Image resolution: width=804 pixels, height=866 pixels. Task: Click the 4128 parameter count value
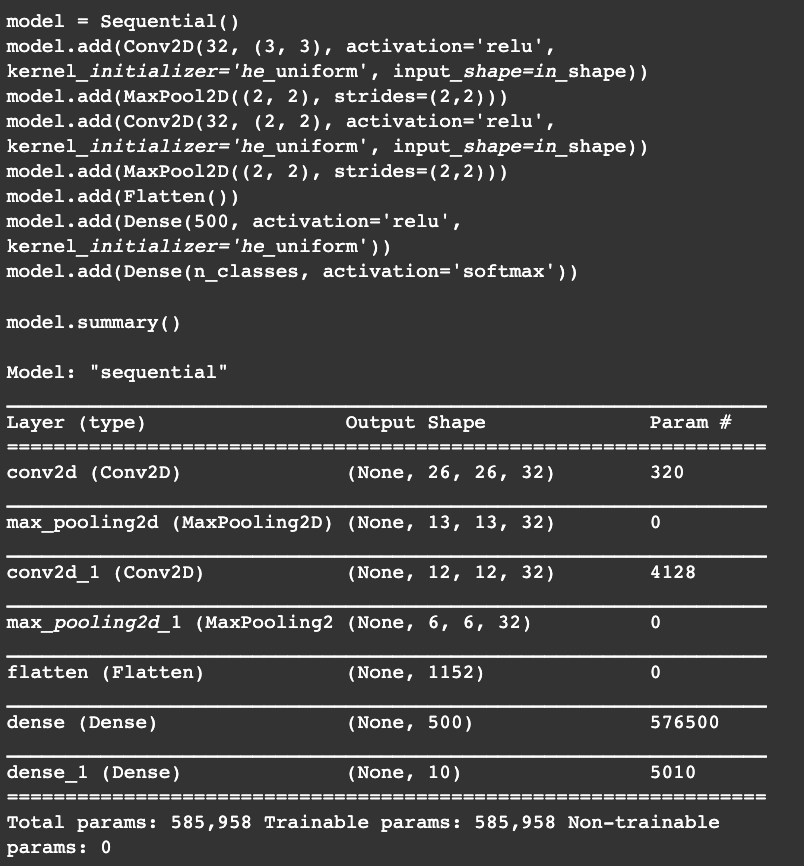673,573
